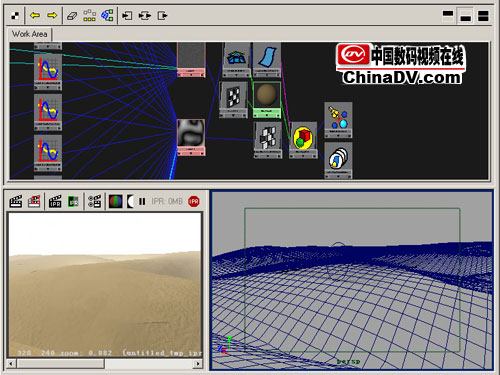Clear the graph with the eraser icon
This screenshot has height=375, width=500.
72,16
